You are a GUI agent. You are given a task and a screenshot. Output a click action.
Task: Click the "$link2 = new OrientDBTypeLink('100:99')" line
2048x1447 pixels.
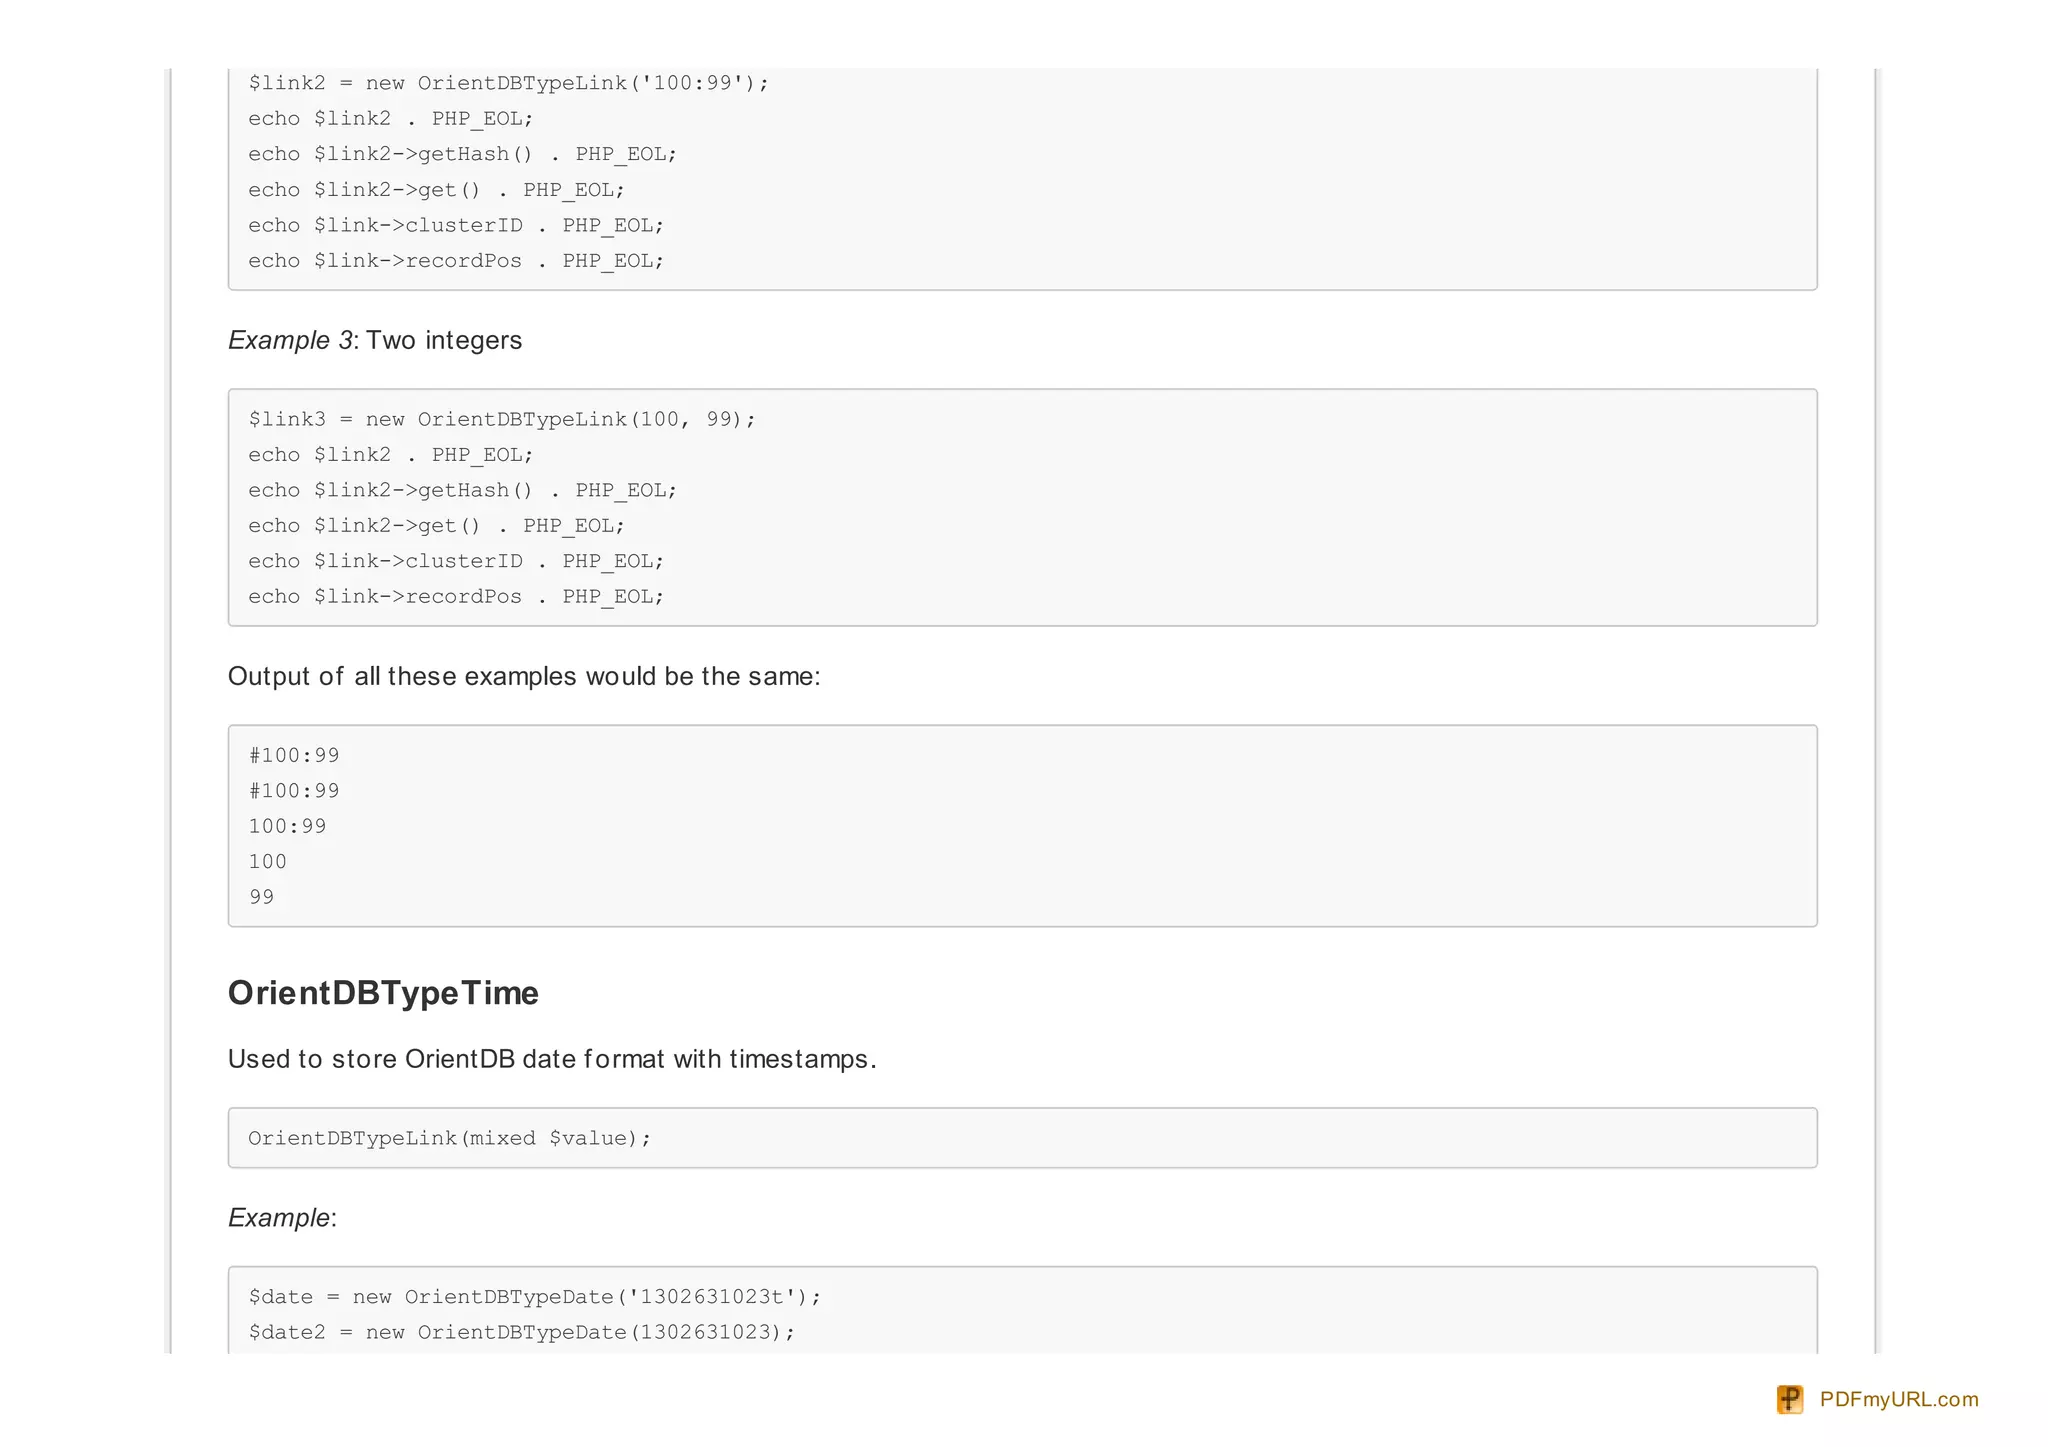[508, 83]
